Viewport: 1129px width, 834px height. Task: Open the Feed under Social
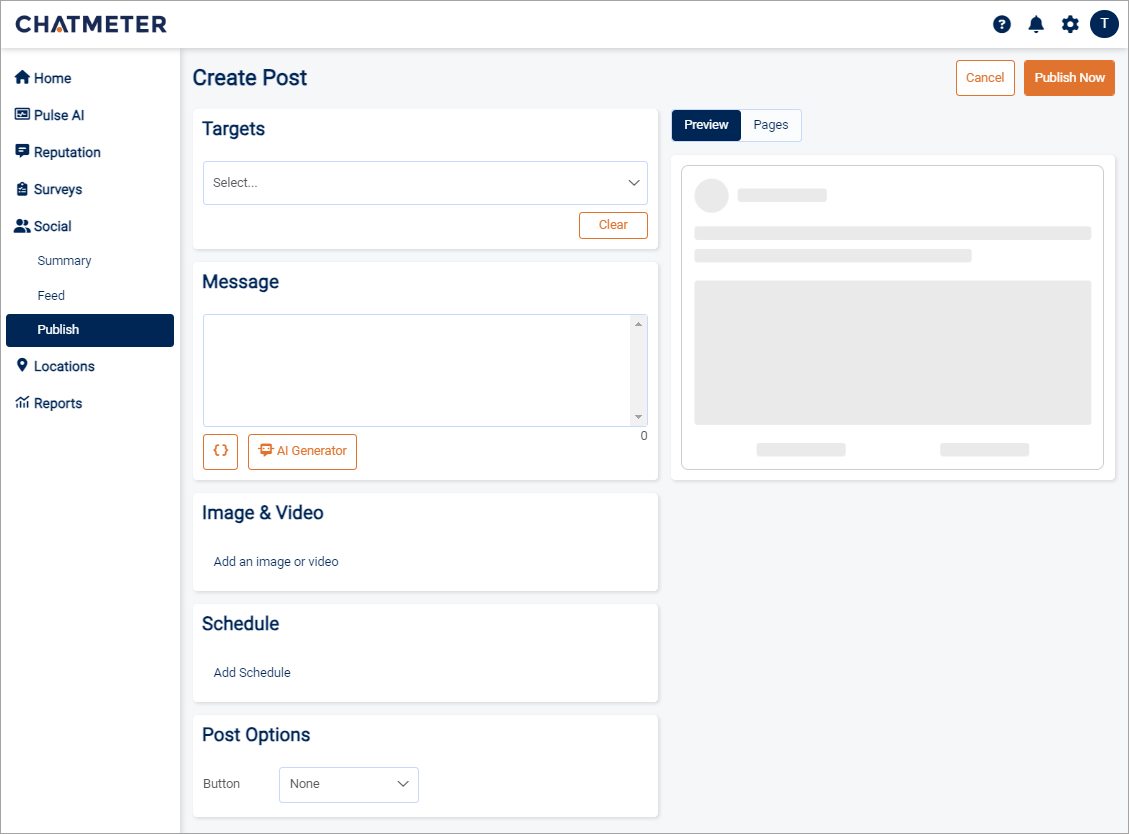pos(51,295)
